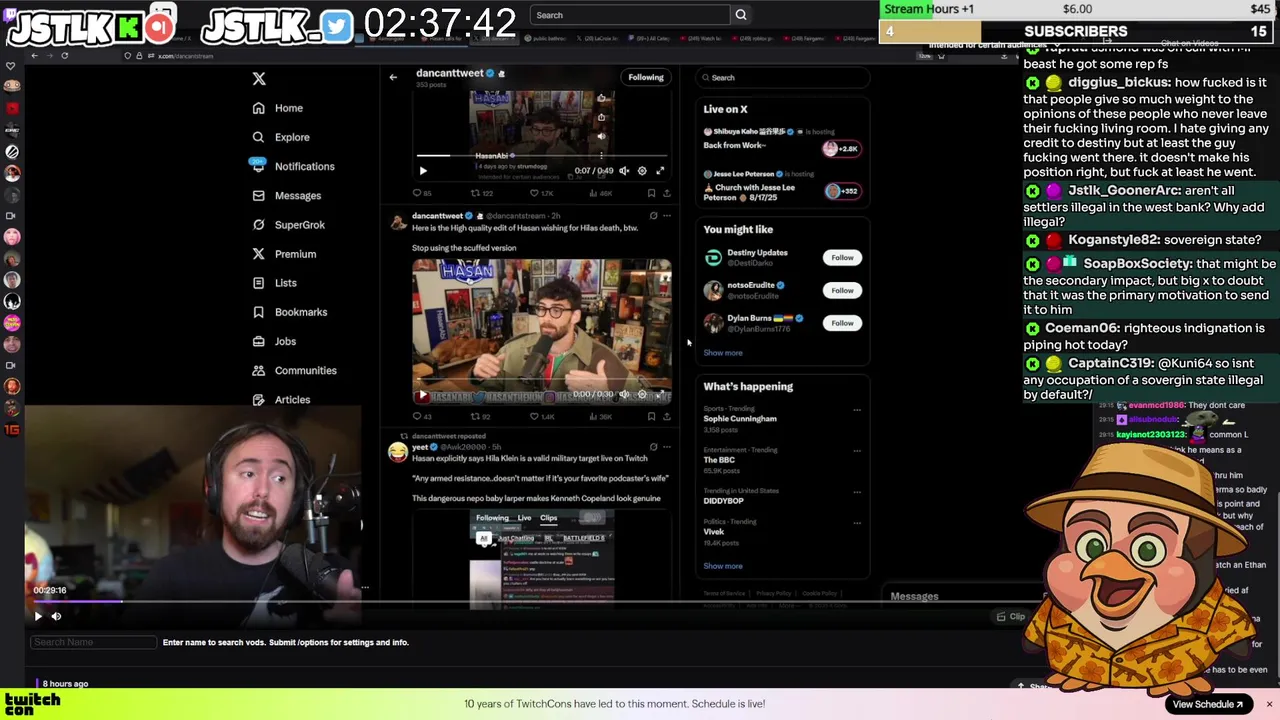
Task: Open Explore in the X sidebar
Action: coord(292,137)
